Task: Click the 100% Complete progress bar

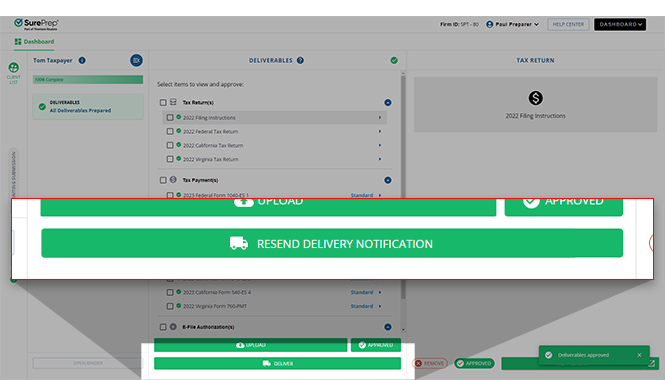Action: click(88, 79)
